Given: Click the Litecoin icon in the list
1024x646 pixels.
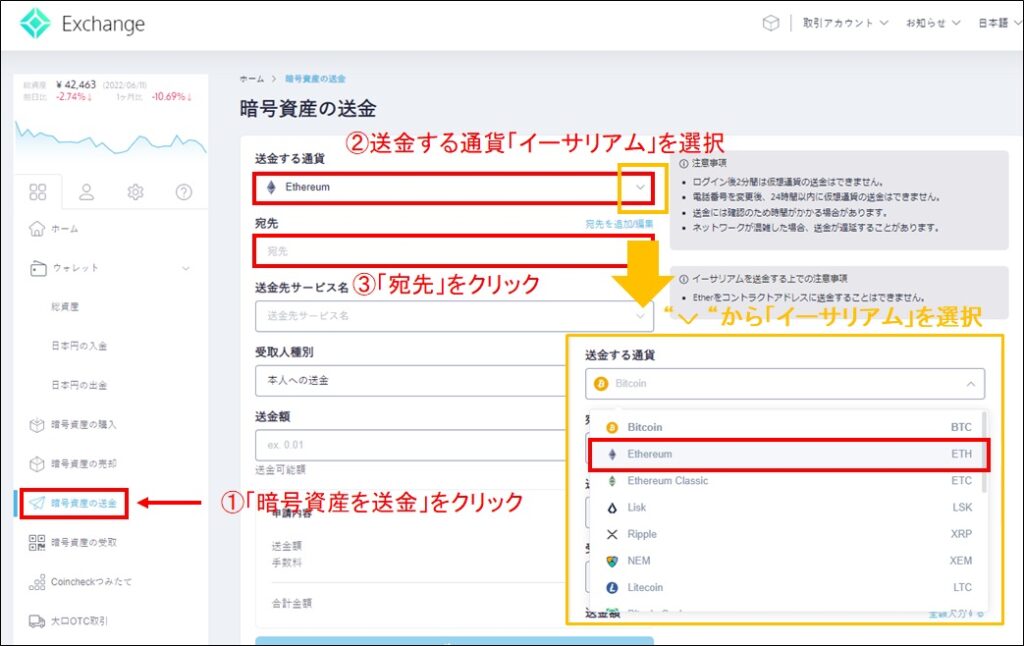Looking at the screenshot, I should (612, 588).
